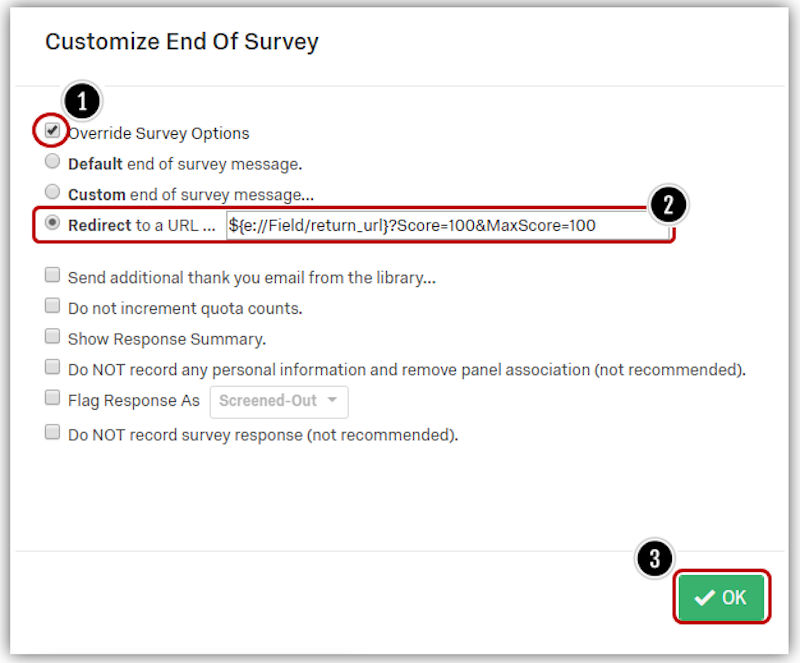Select Default end of survey message radio
This screenshot has height=663, width=800.
click(x=52, y=162)
